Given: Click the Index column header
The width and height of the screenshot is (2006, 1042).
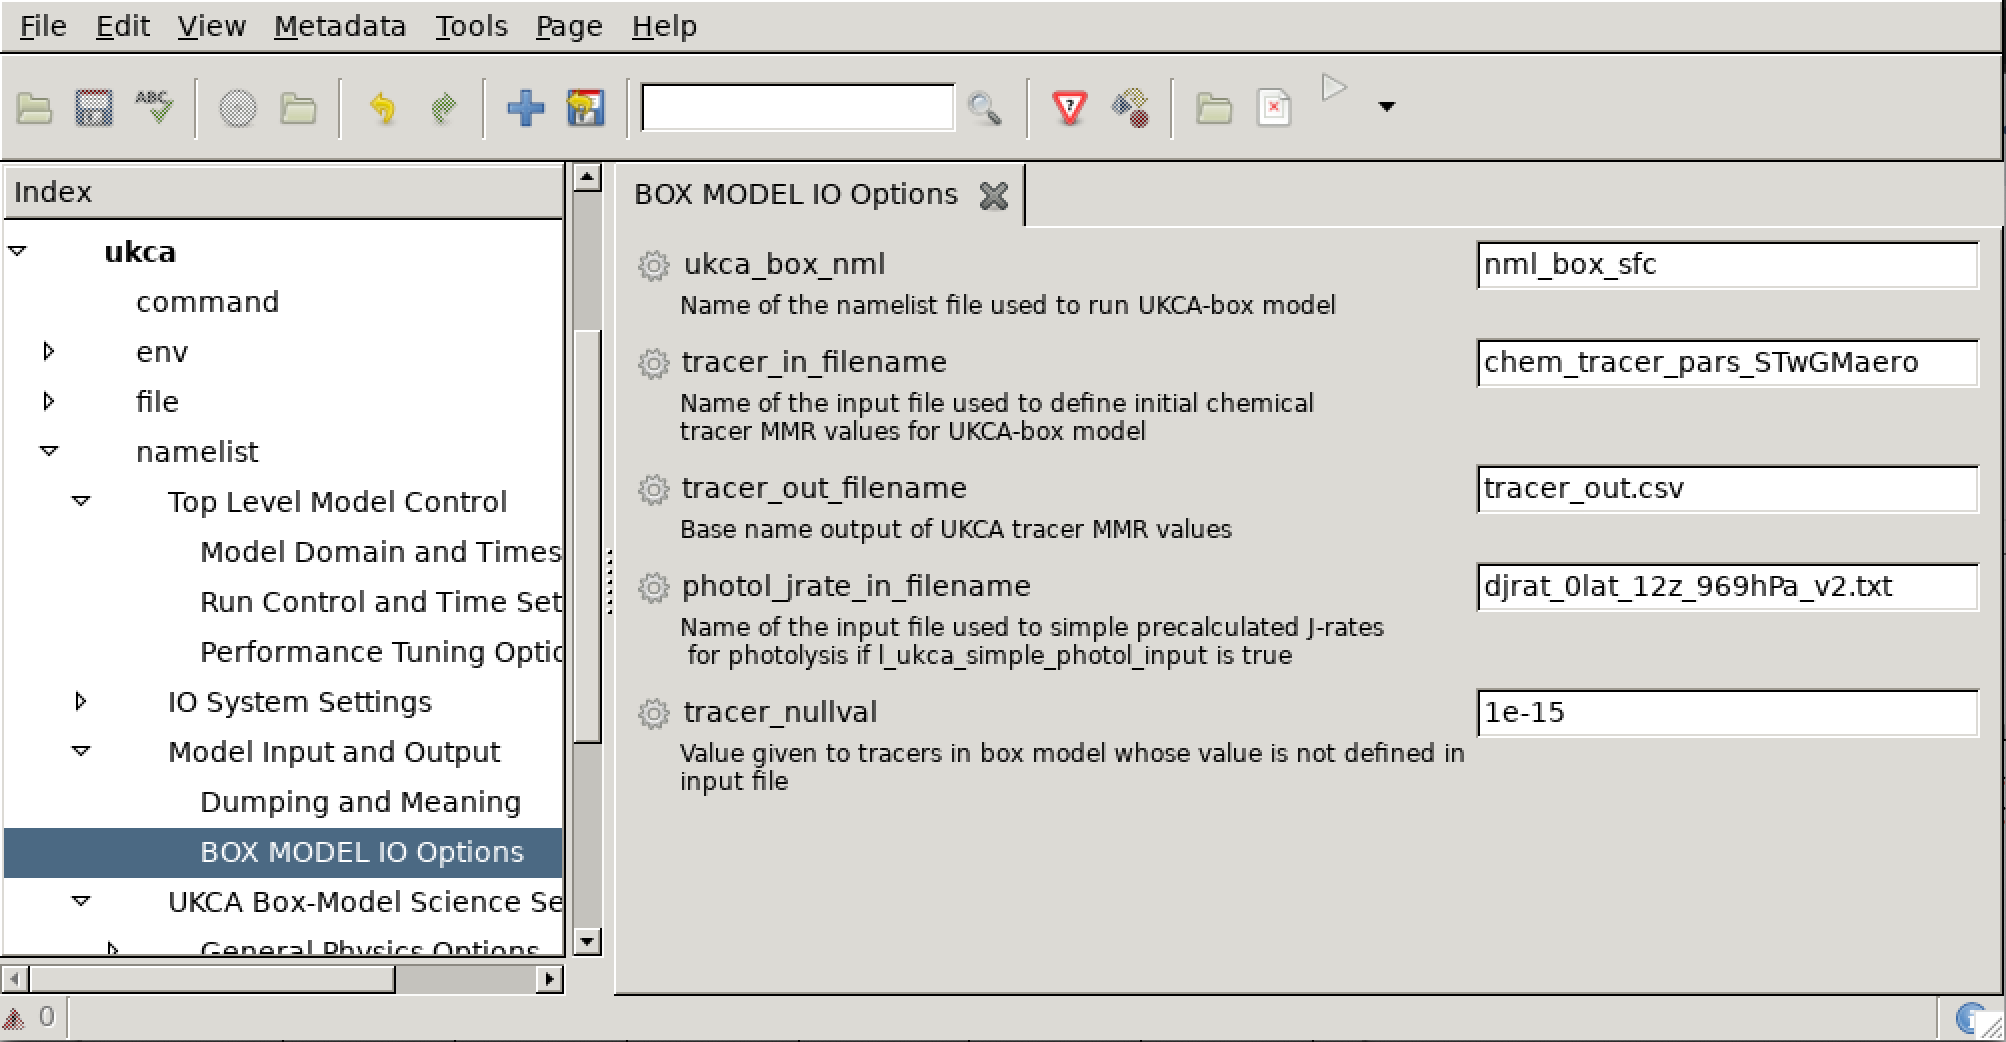Looking at the screenshot, I should [283, 192].
